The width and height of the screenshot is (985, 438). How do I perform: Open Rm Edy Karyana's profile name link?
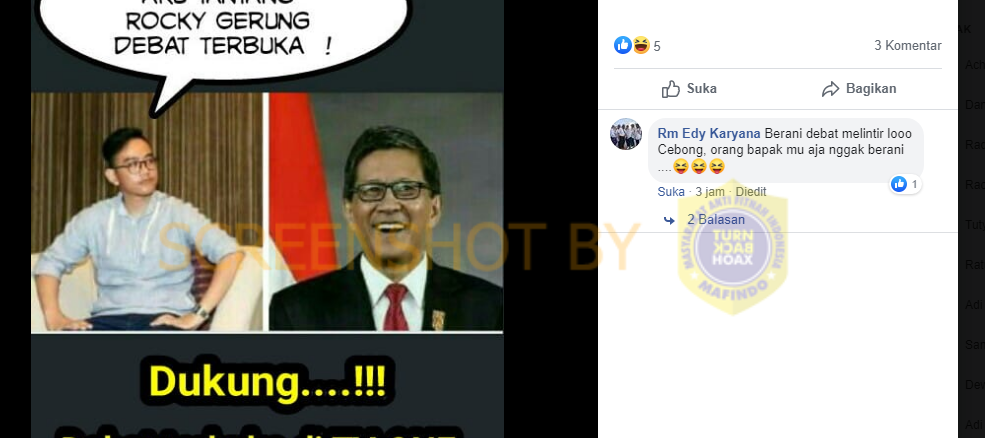709,134
